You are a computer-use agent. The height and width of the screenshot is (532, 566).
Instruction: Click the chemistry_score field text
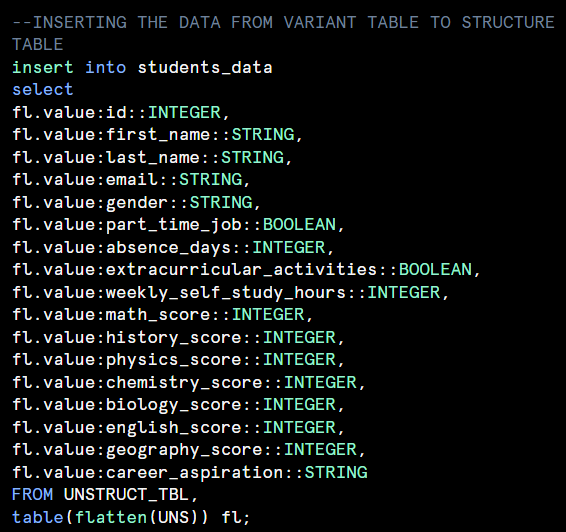184,383
